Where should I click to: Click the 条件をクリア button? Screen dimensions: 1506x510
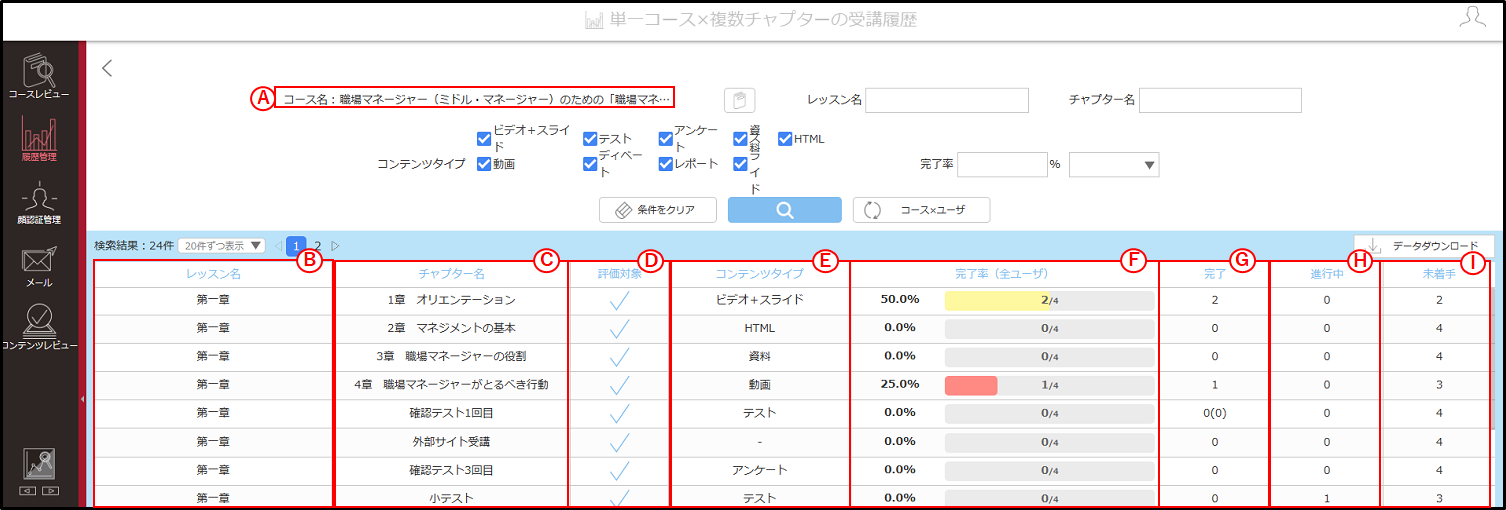pyautogui.click(x=659, y=210)
